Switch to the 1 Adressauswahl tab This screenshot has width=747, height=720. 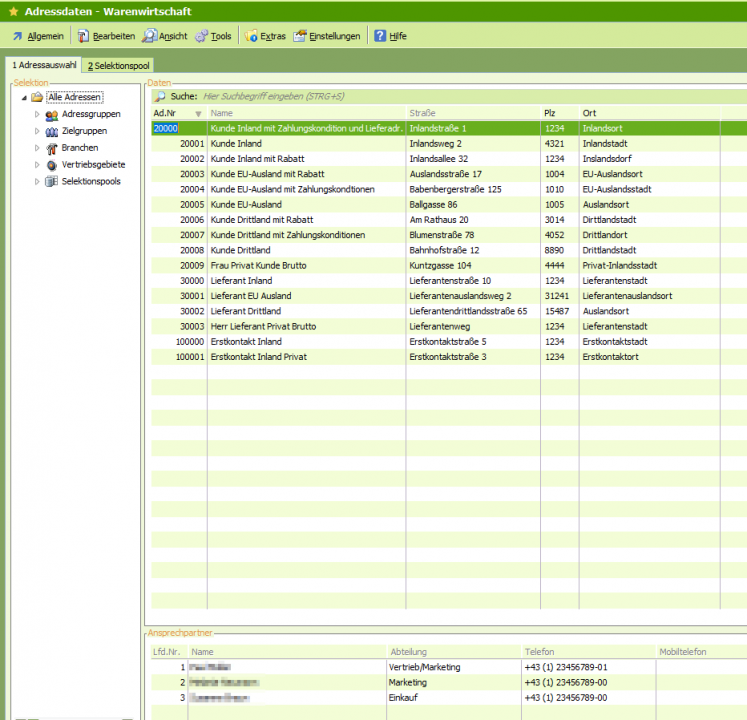44,65
